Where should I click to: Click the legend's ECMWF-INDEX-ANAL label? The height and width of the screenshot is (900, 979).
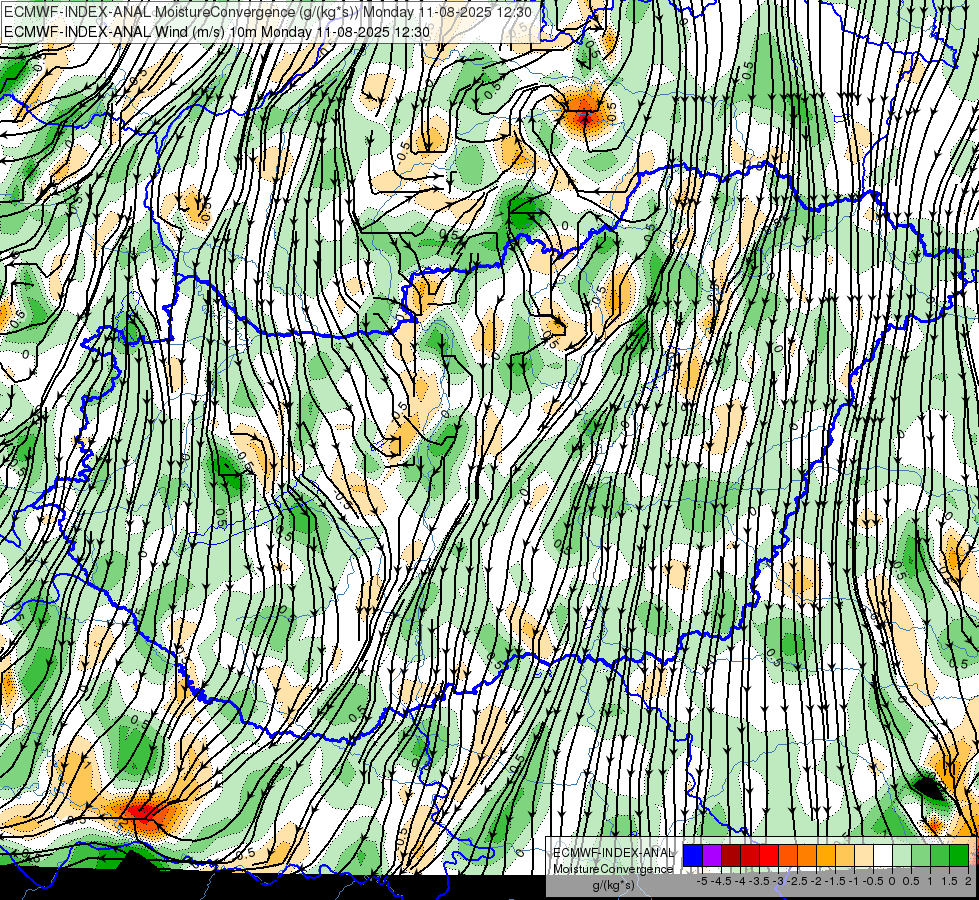coord(613,853)
